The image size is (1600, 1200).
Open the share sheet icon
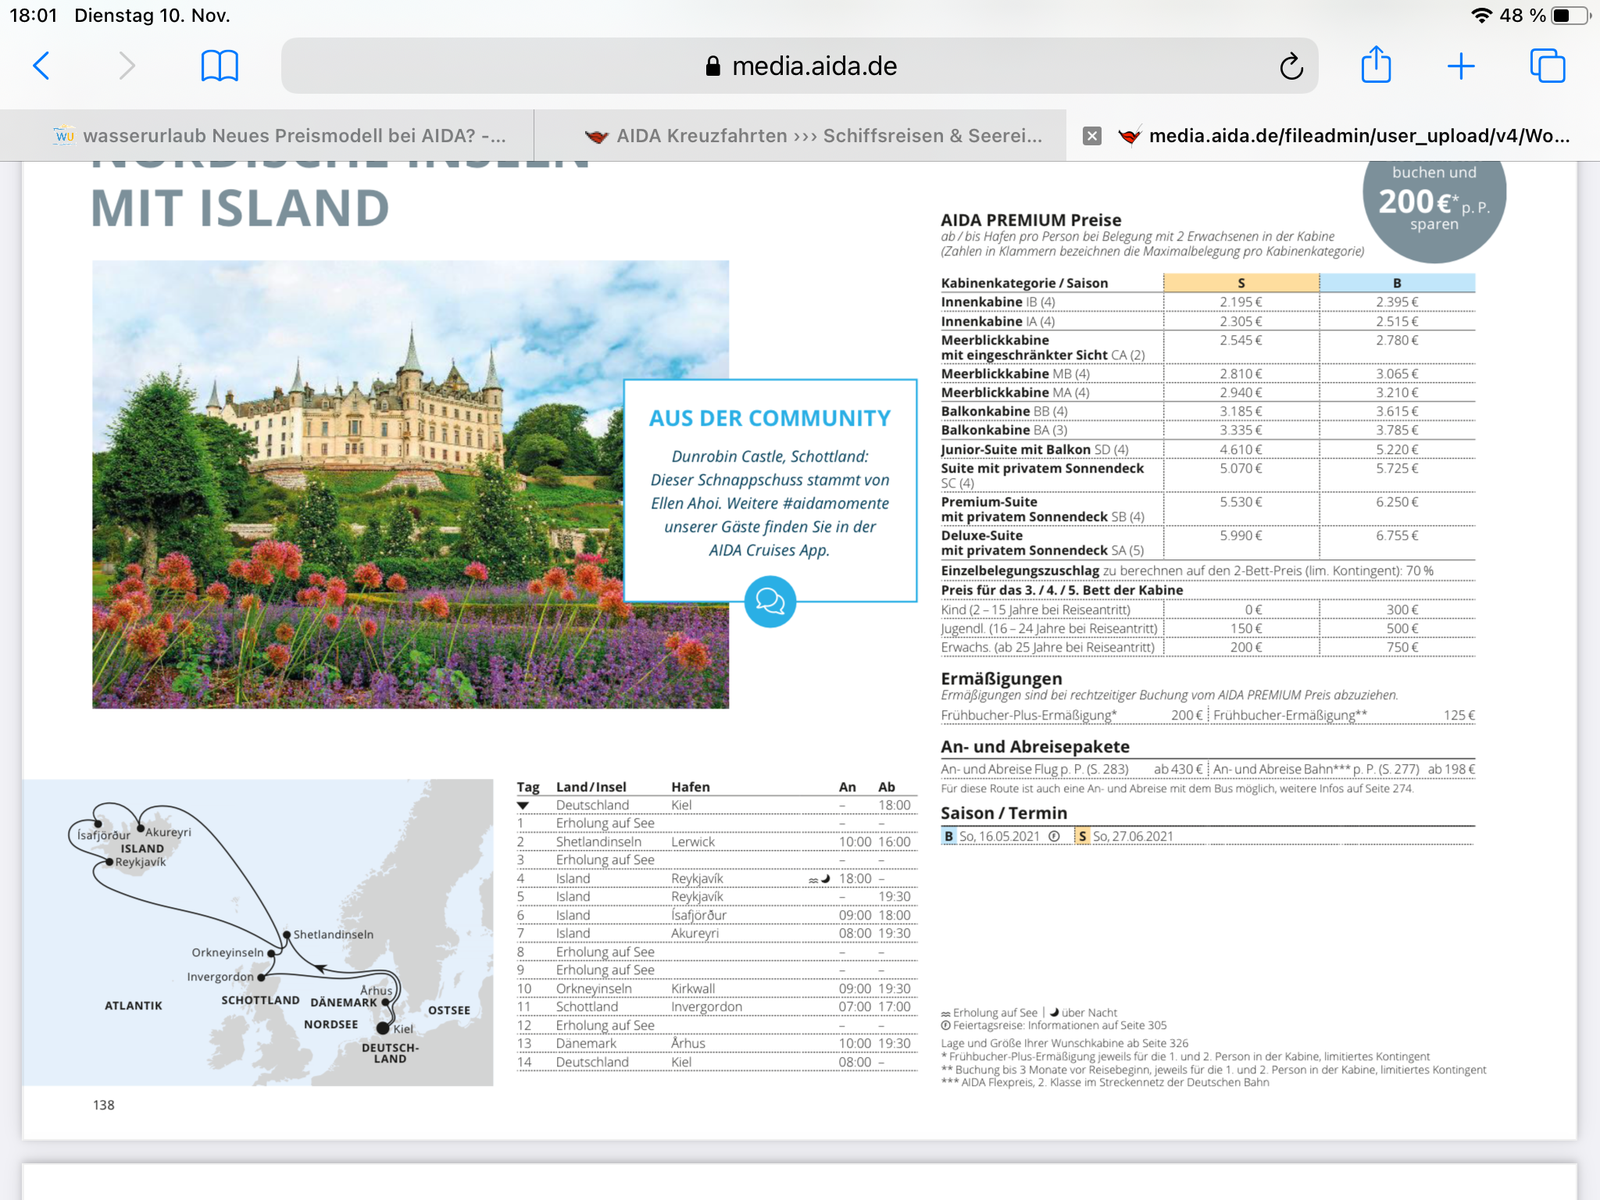(x=1376, y=66)
